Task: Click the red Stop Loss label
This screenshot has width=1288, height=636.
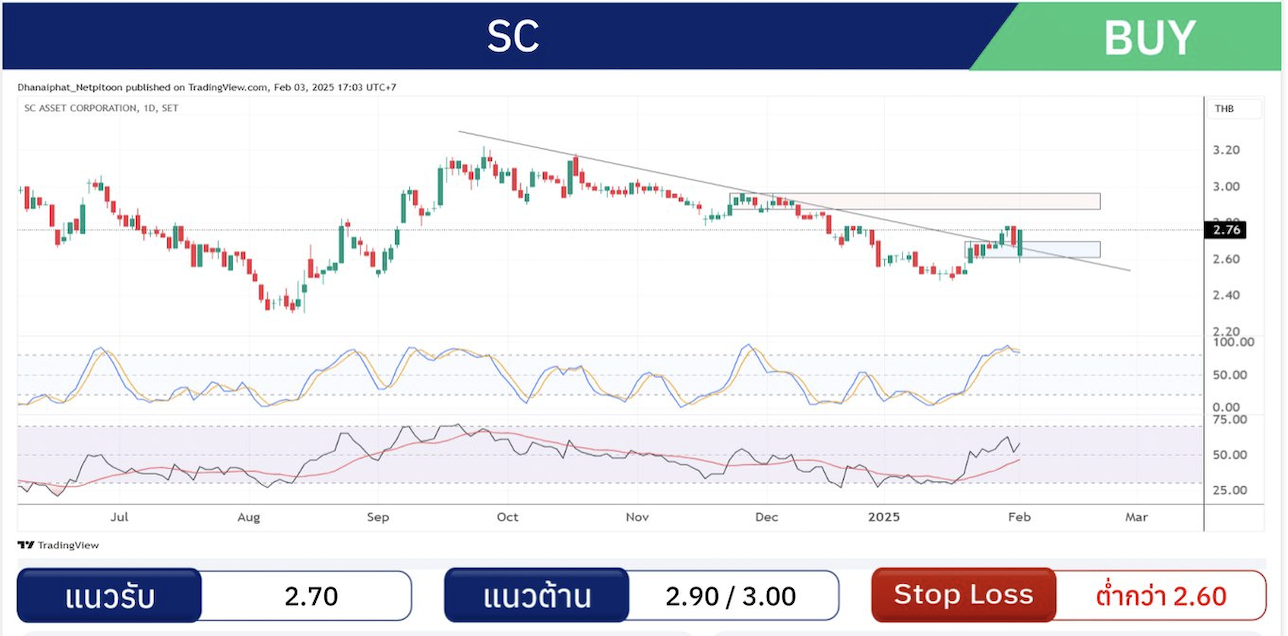Action: (963, 595)
